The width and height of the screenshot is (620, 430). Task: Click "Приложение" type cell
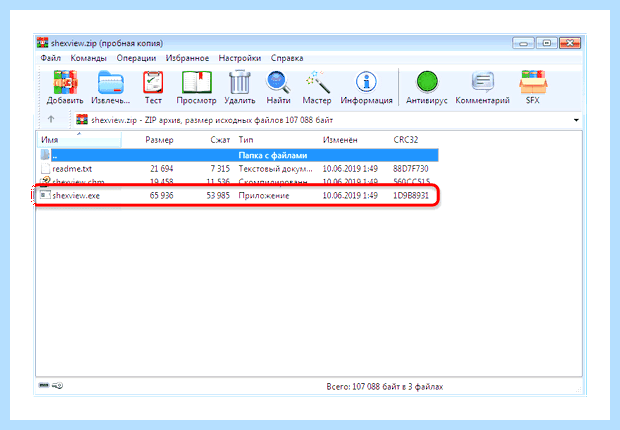click(x=264, y=195)
